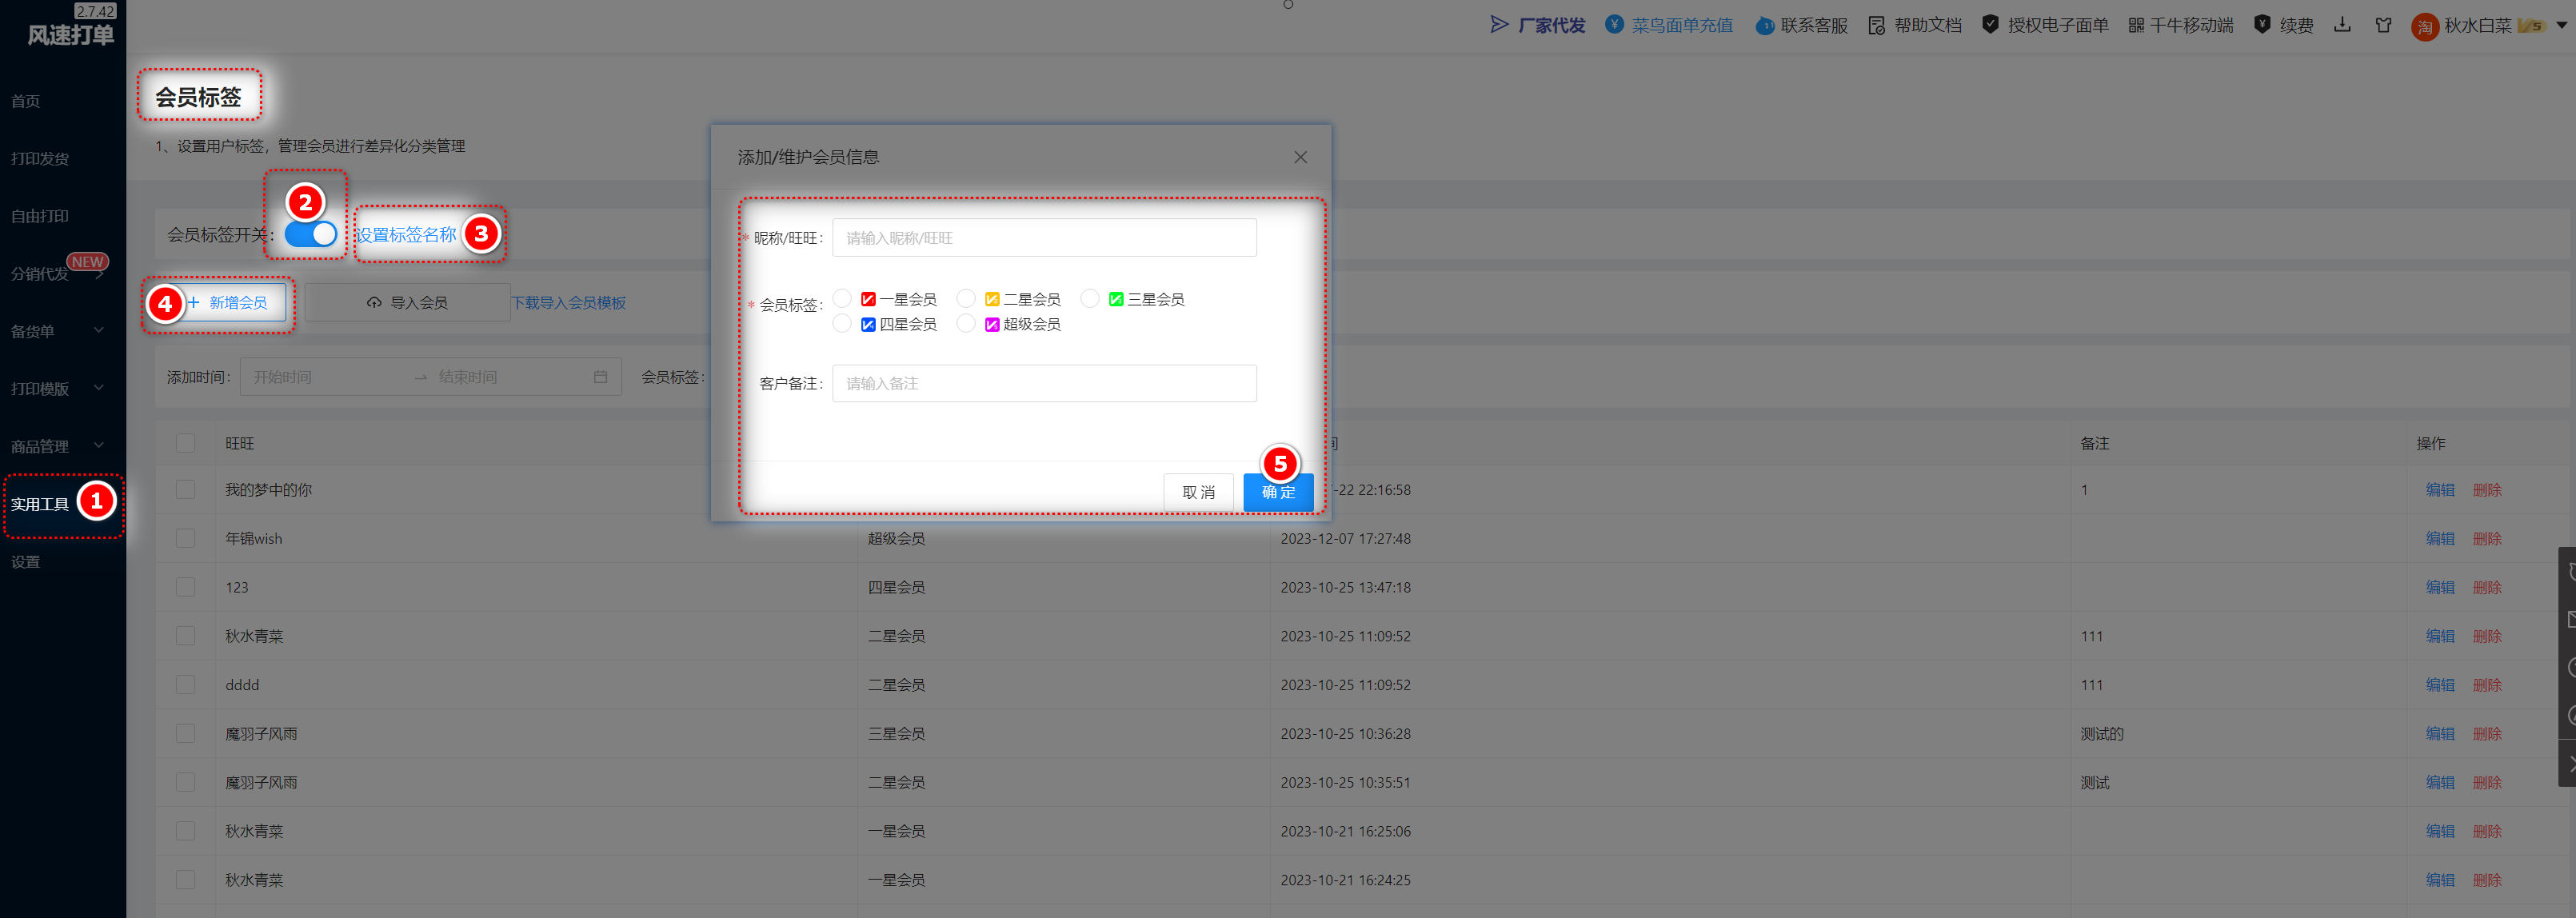
Task: Click the 风速打单 logo
Action: point(70,35)
